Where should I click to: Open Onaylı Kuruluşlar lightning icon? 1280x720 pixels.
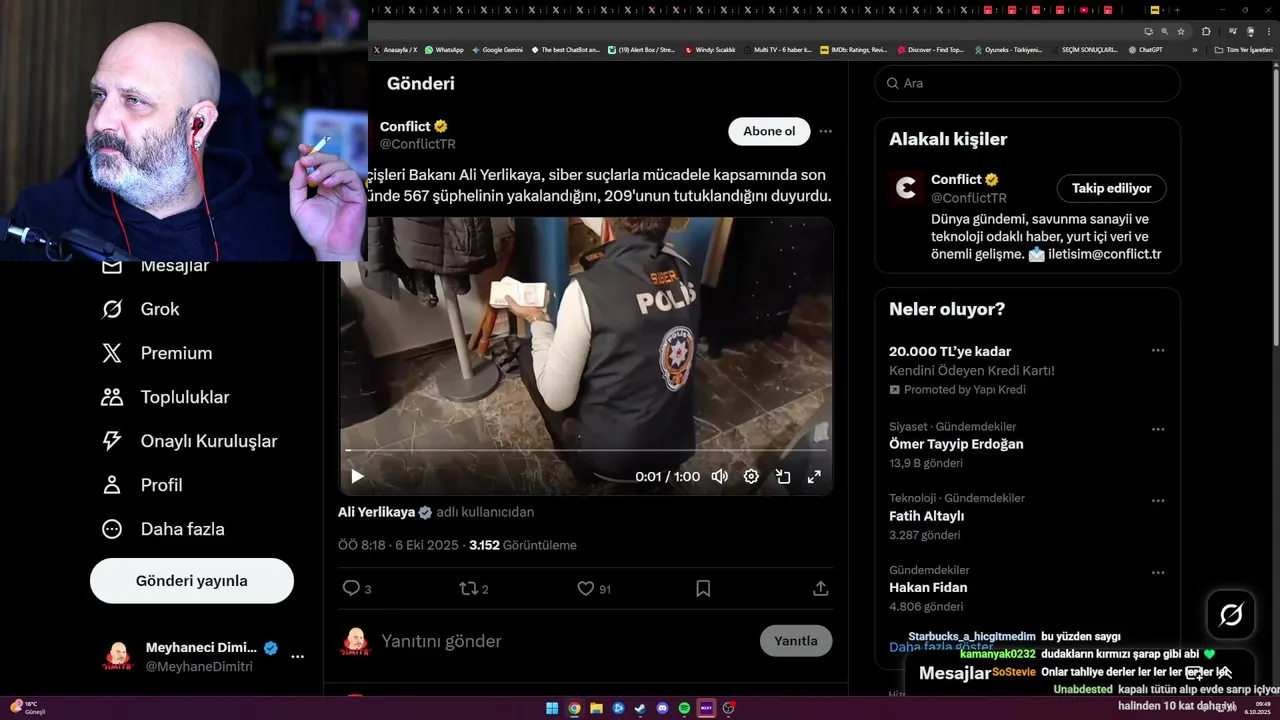(112, 441)
